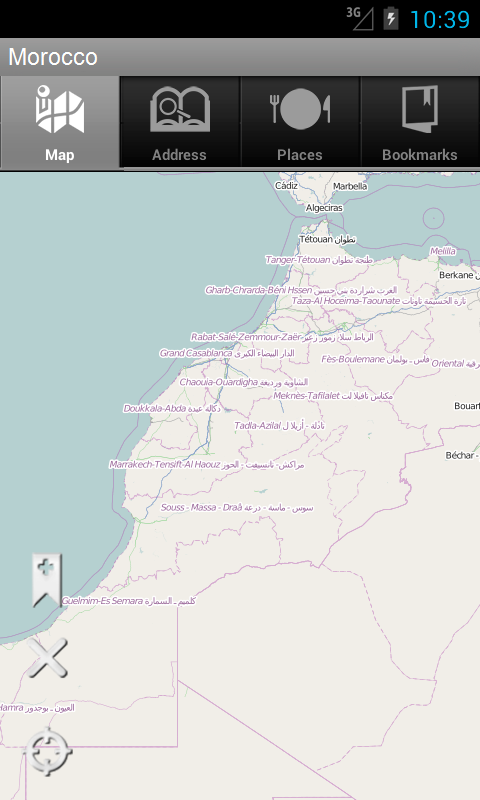The image size is (480, 800).
Task: Tap the Marrakech-Tensift-Al Haouz label
Action: 207,464
